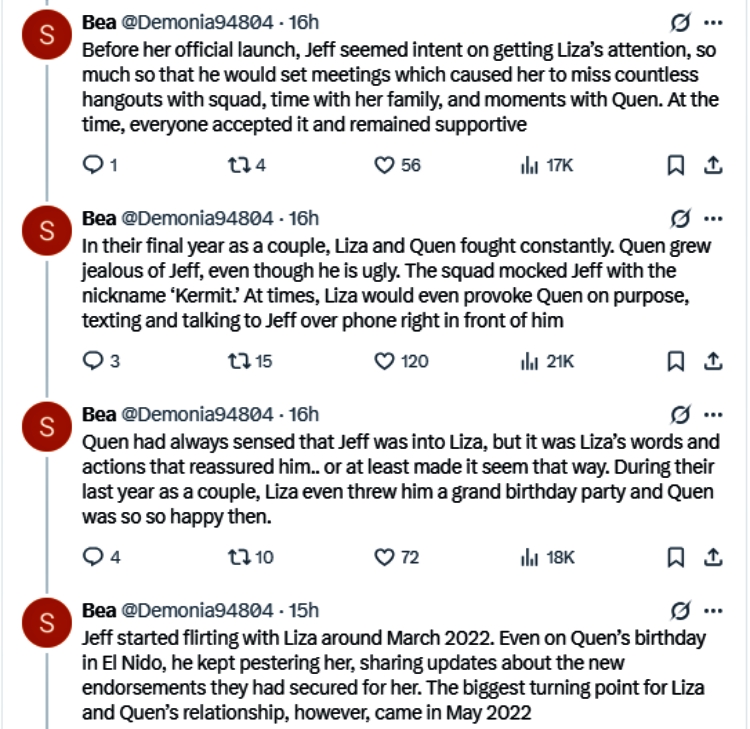View analytics showing 17K views
Viewport: 750px width, 729px height.
click(547, 166)
